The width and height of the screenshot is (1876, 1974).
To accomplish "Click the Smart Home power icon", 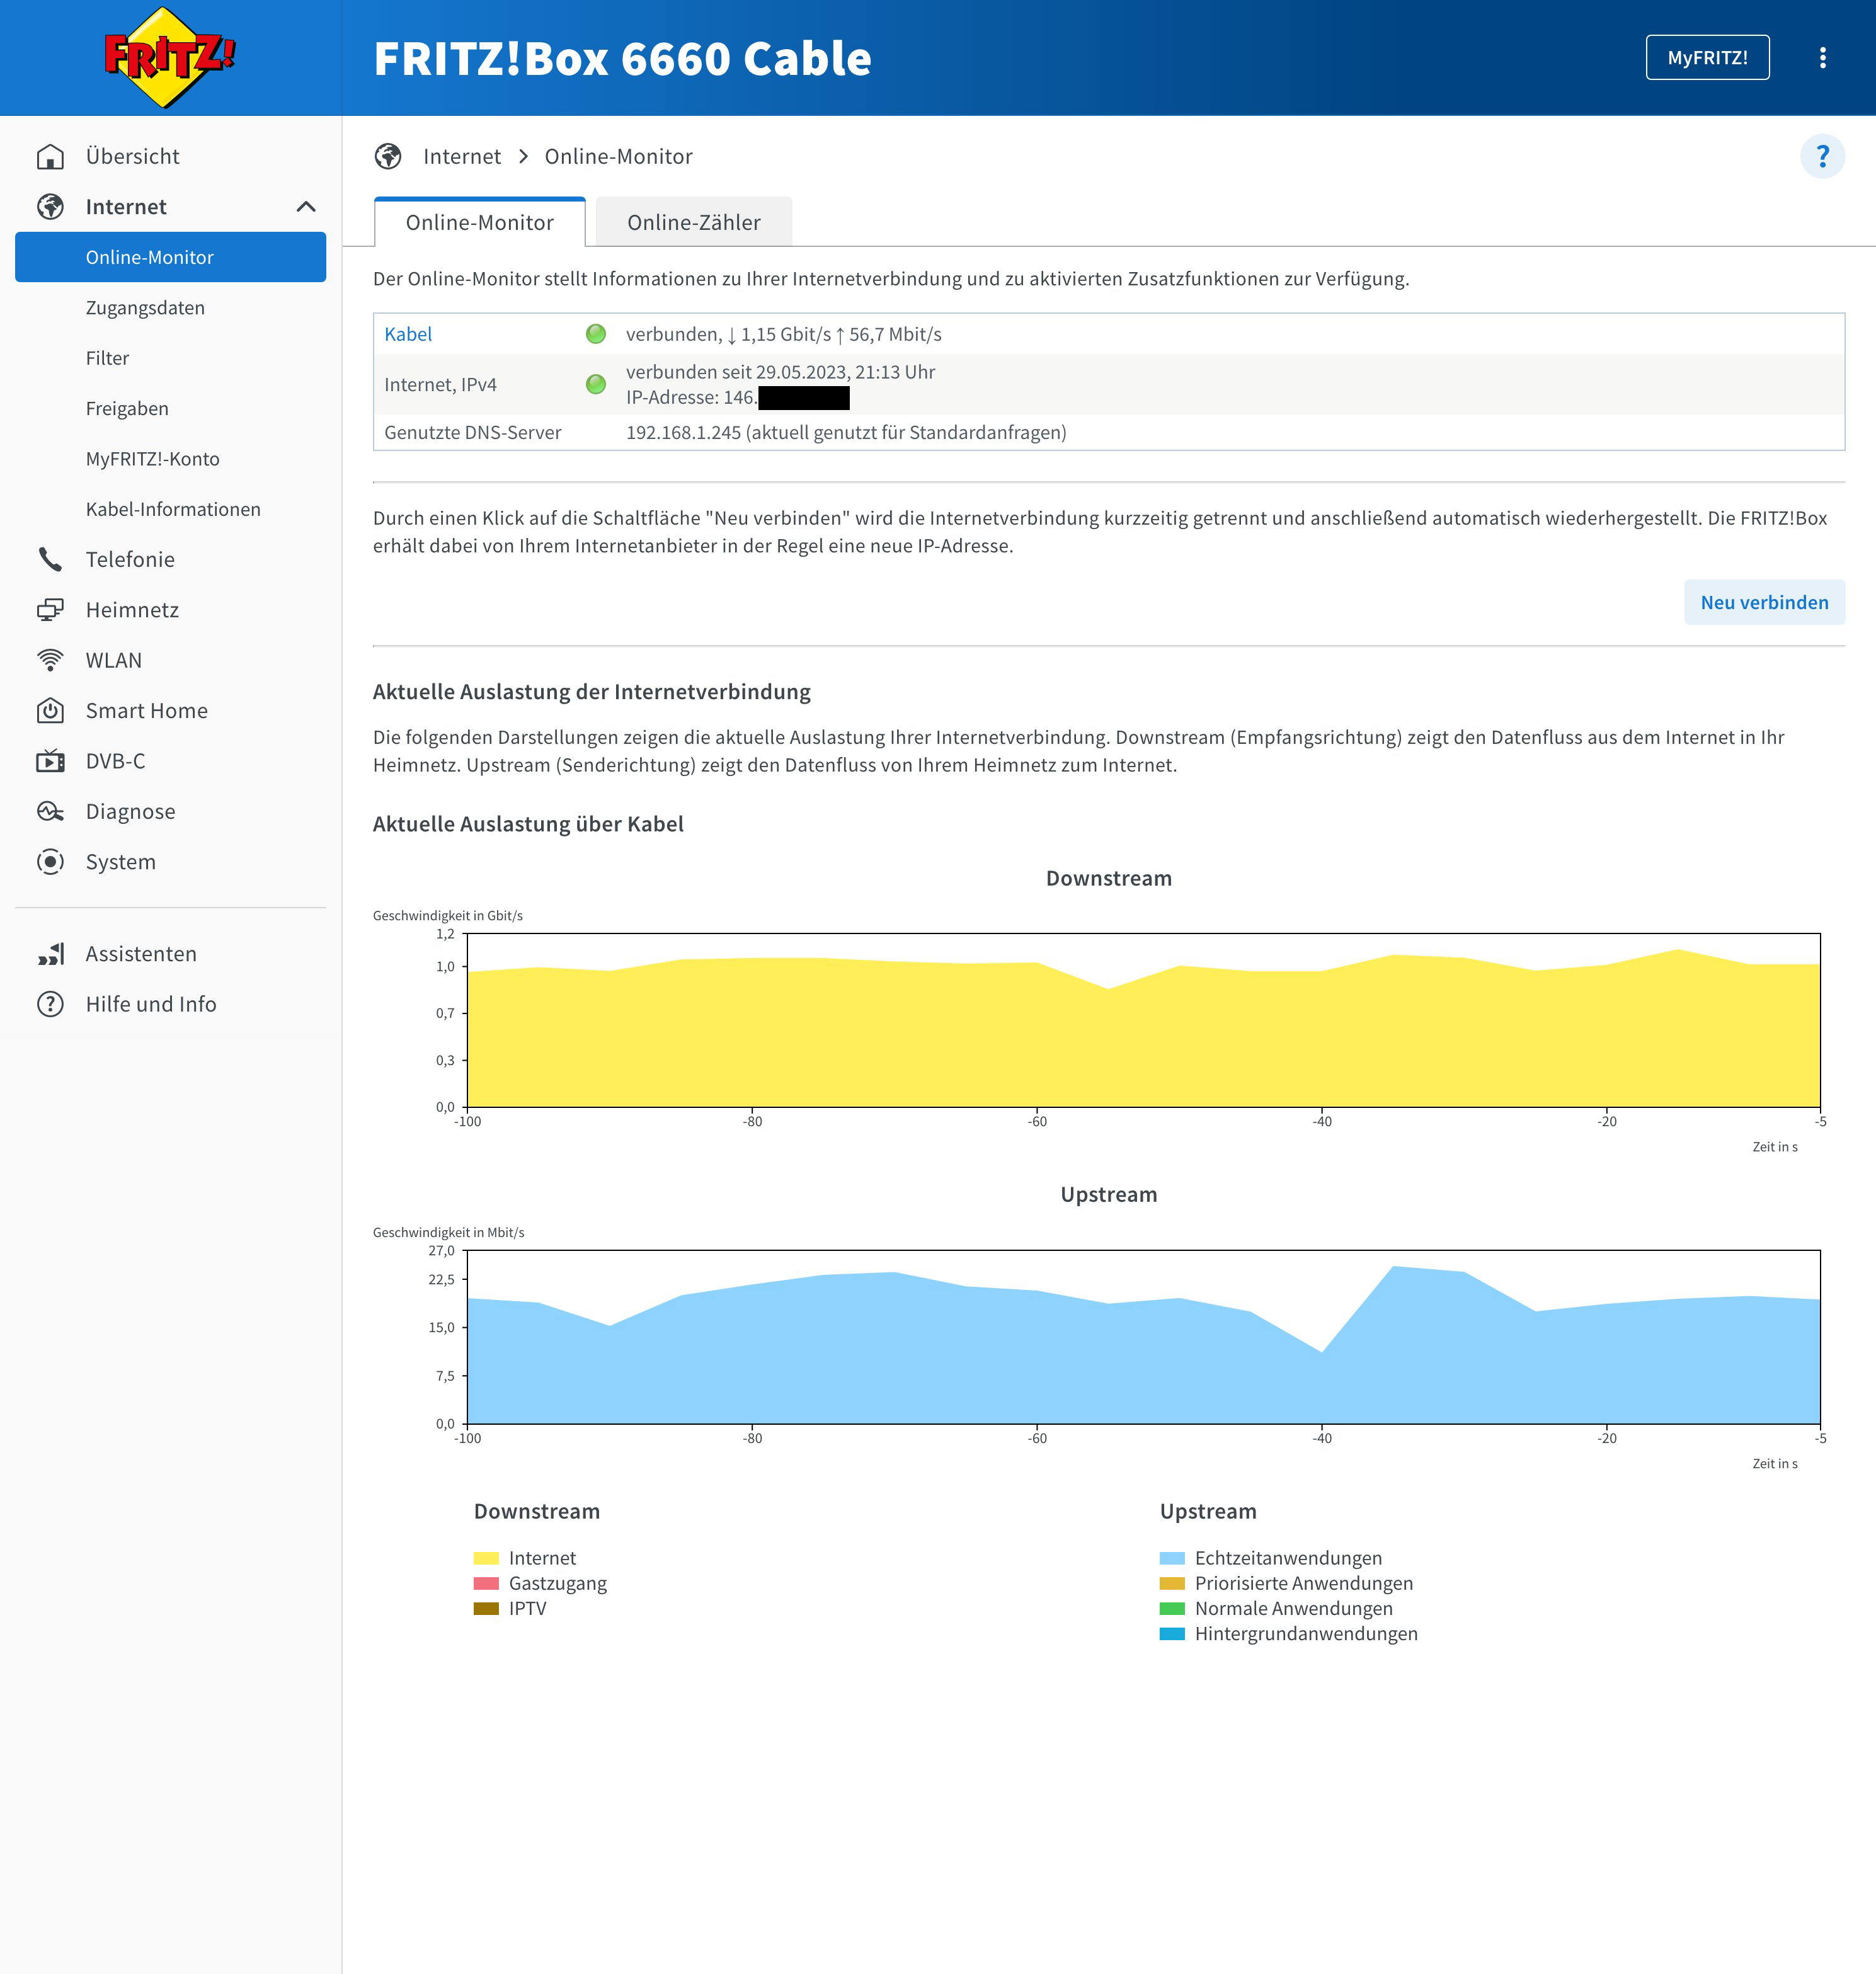I will 50,711.
